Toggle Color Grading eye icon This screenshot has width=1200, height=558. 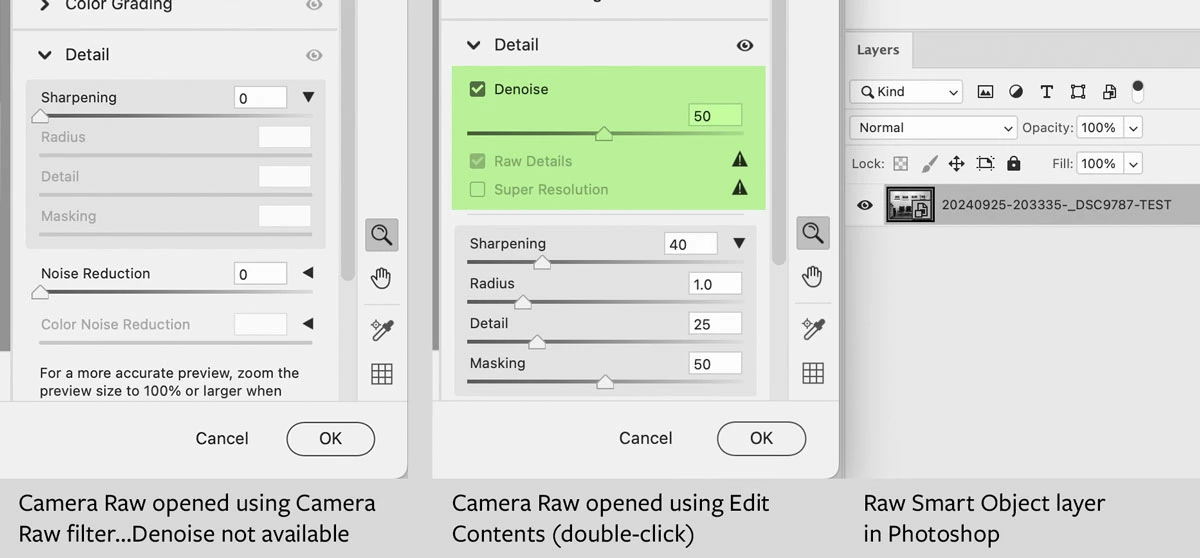click(314, 5)
